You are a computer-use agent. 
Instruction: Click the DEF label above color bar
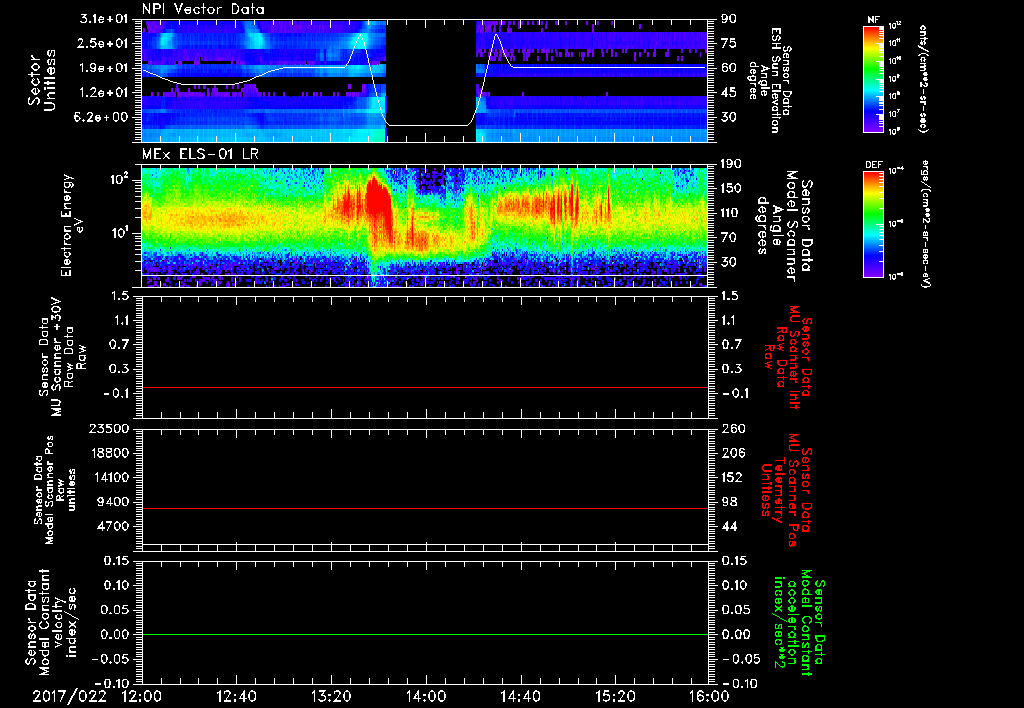(874, 165)
